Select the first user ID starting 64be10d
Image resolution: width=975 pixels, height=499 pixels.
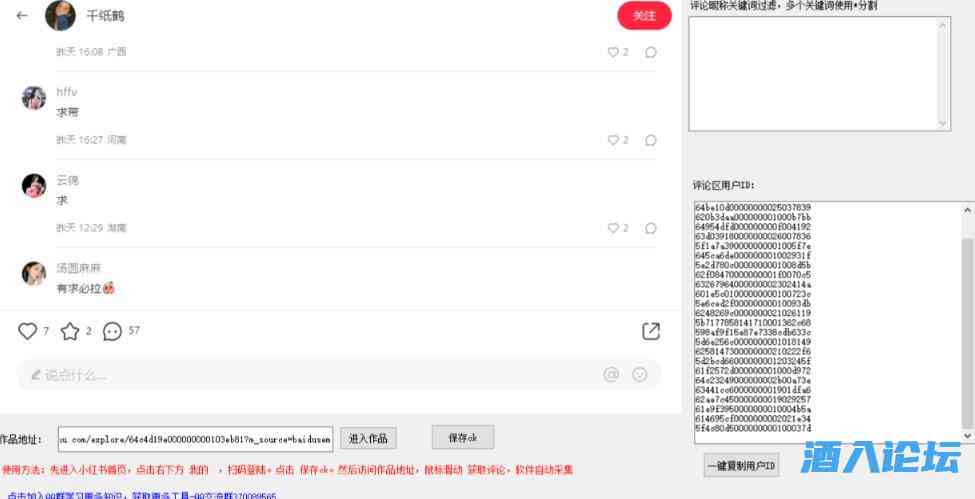click(x=753, y=207)
